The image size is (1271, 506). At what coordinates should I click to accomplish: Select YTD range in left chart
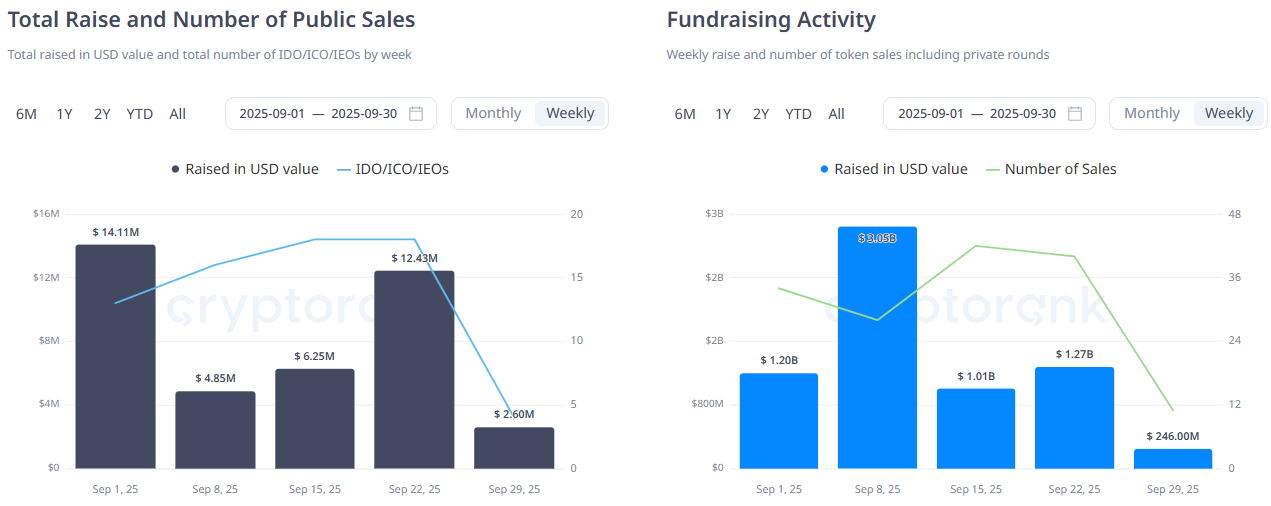[140, 114]
